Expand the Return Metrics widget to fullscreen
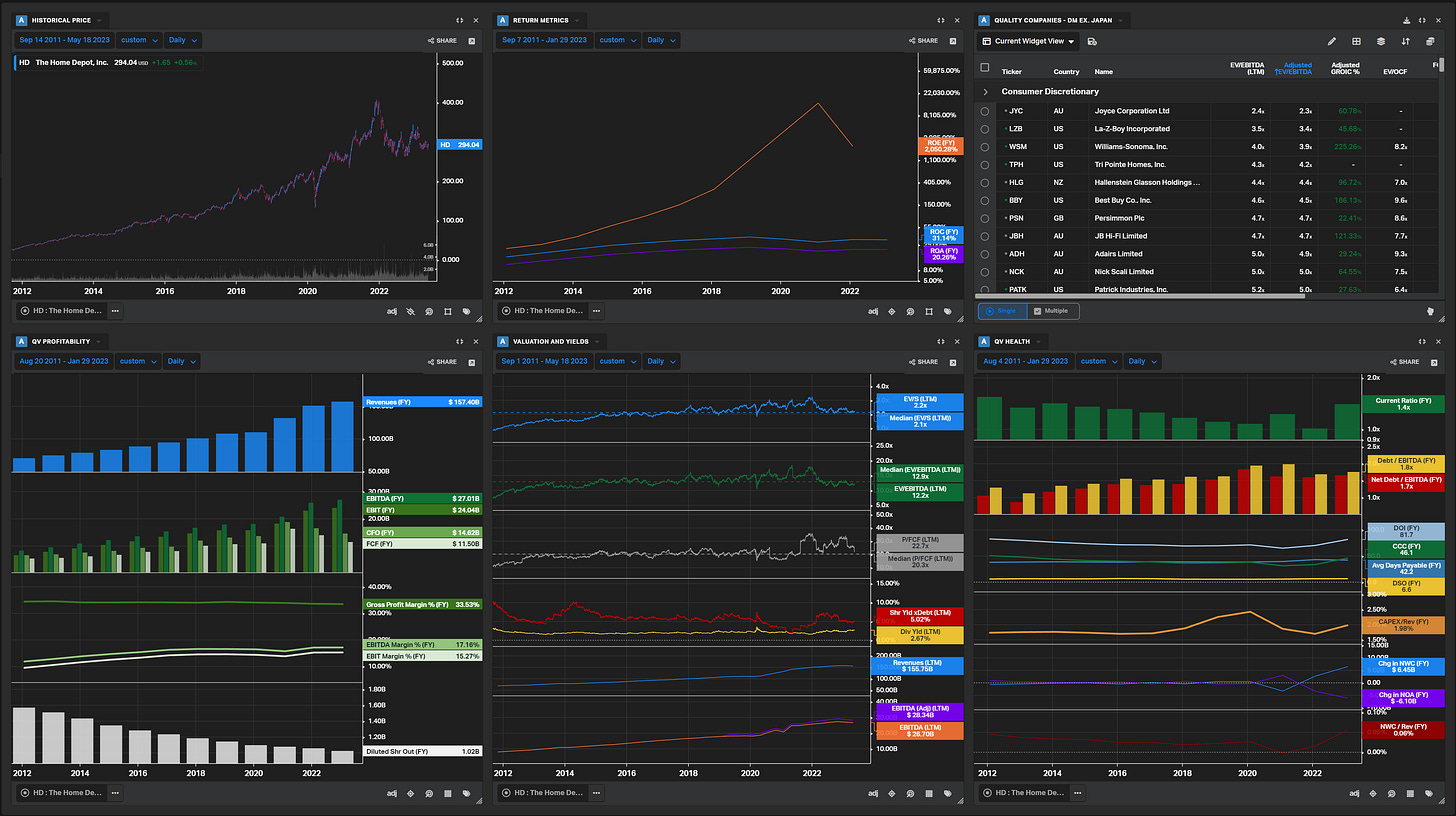Viewport: 1456px width, 816px height. tap(940, 20)
